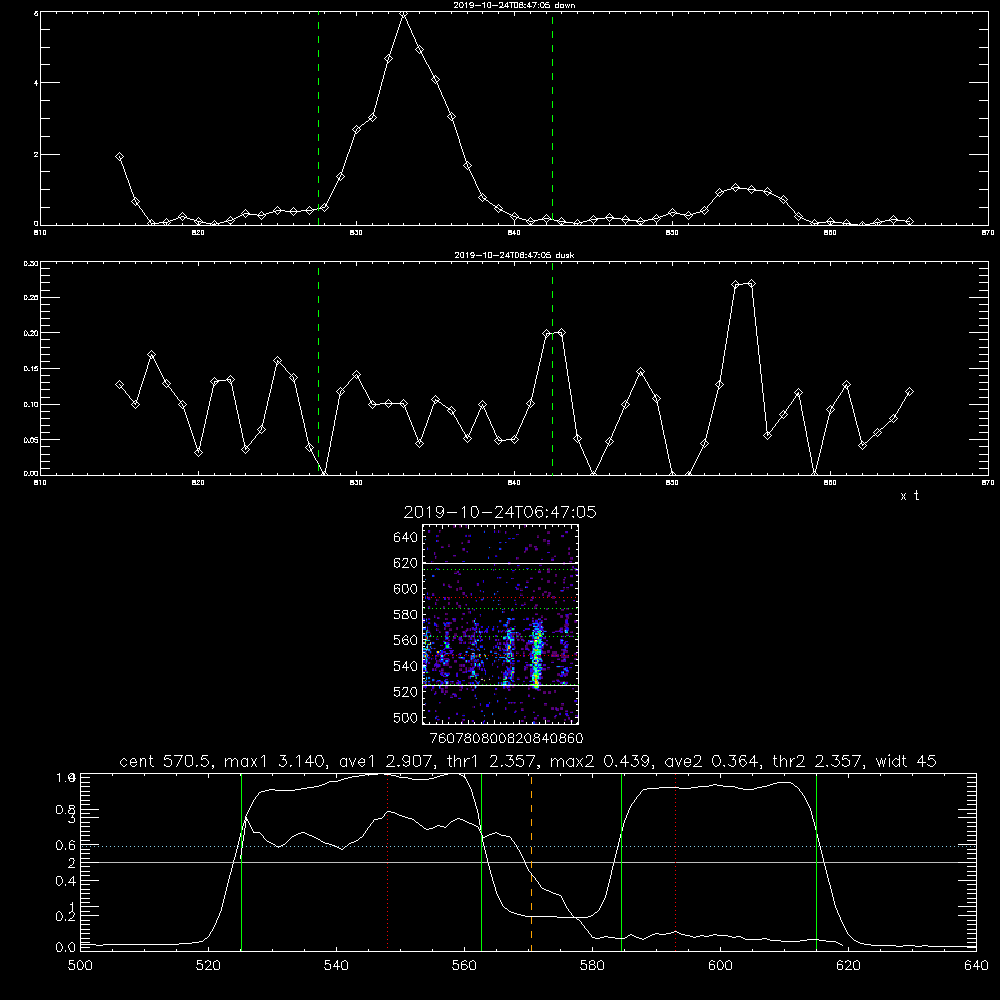Click the 'thr1 2.357' value in the bottom title
The width and height of the screenshot is (1000, 1000).
tap(490, 761)
